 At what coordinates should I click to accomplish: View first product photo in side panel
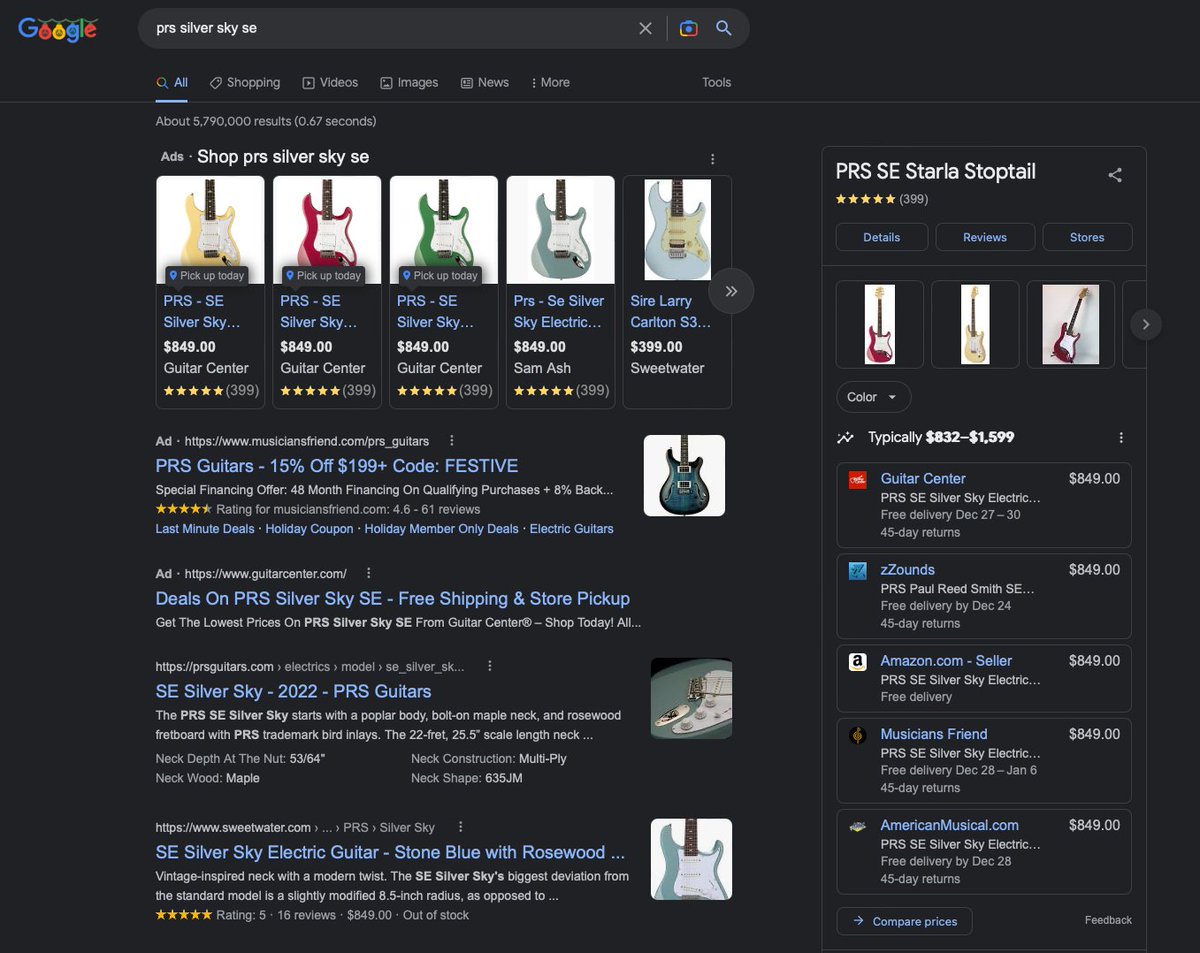pyautogui.click(x=880, y=324)
